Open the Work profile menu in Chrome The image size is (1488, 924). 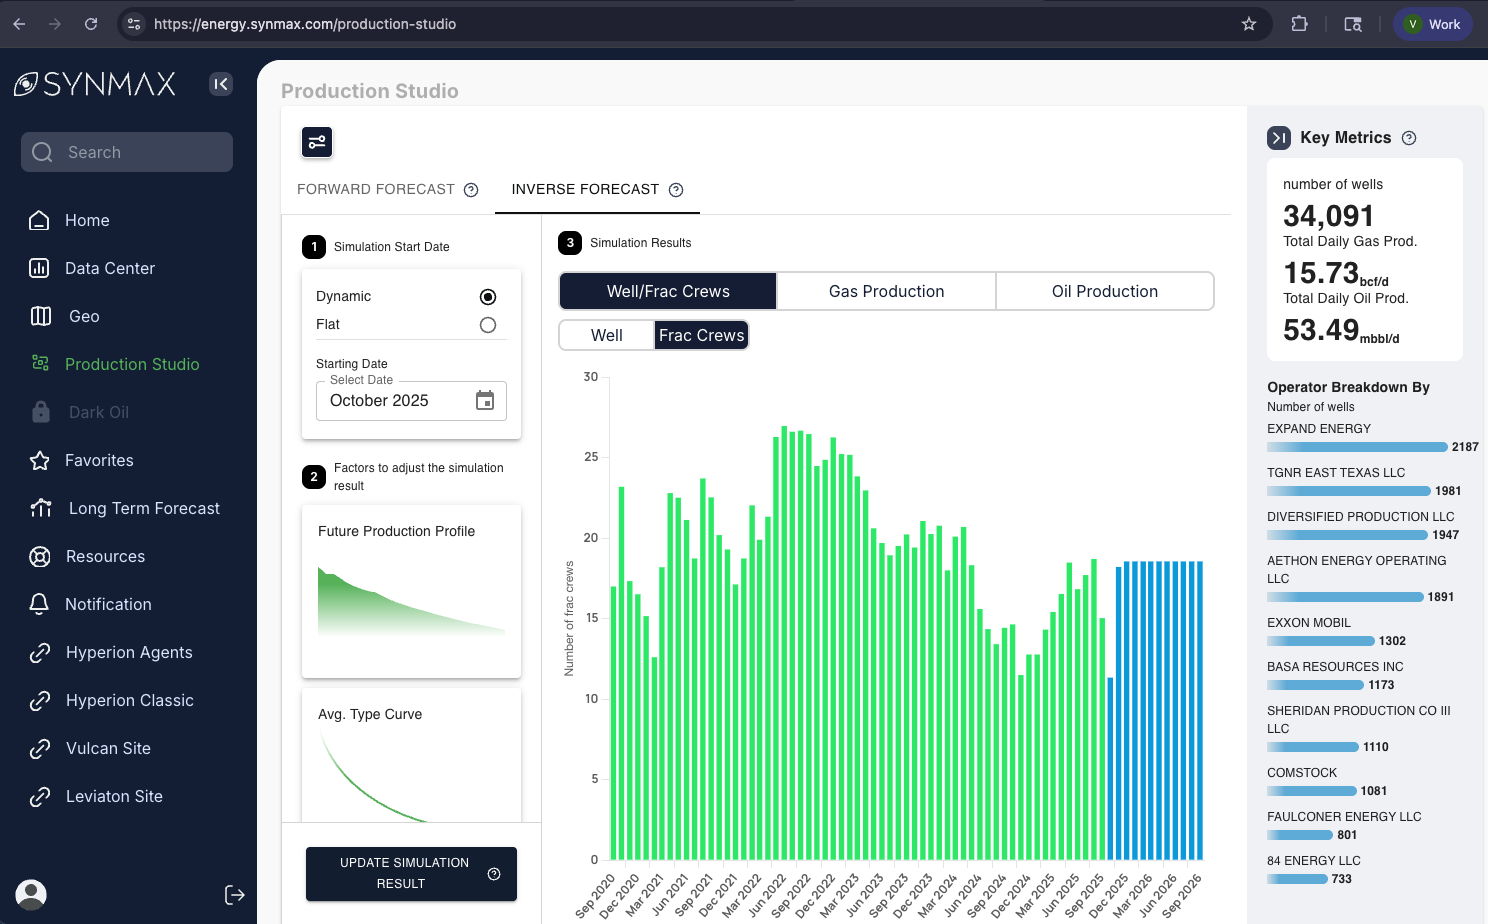click(x=1432, y=24)
